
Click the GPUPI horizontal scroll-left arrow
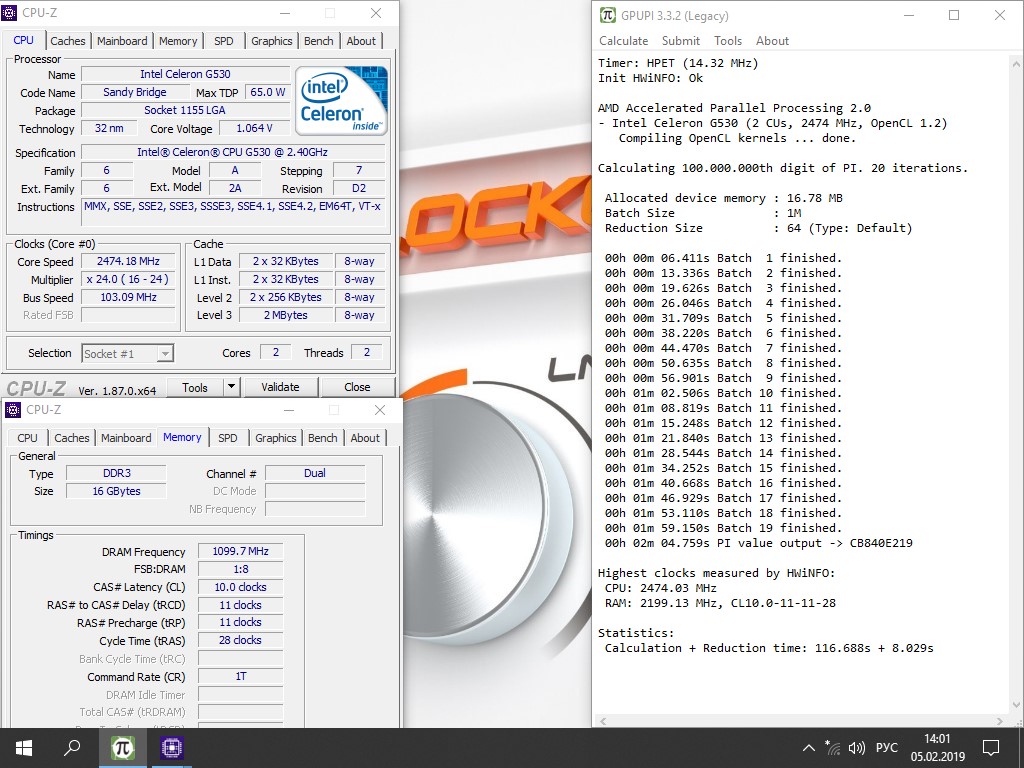click(x=603, y=721)
